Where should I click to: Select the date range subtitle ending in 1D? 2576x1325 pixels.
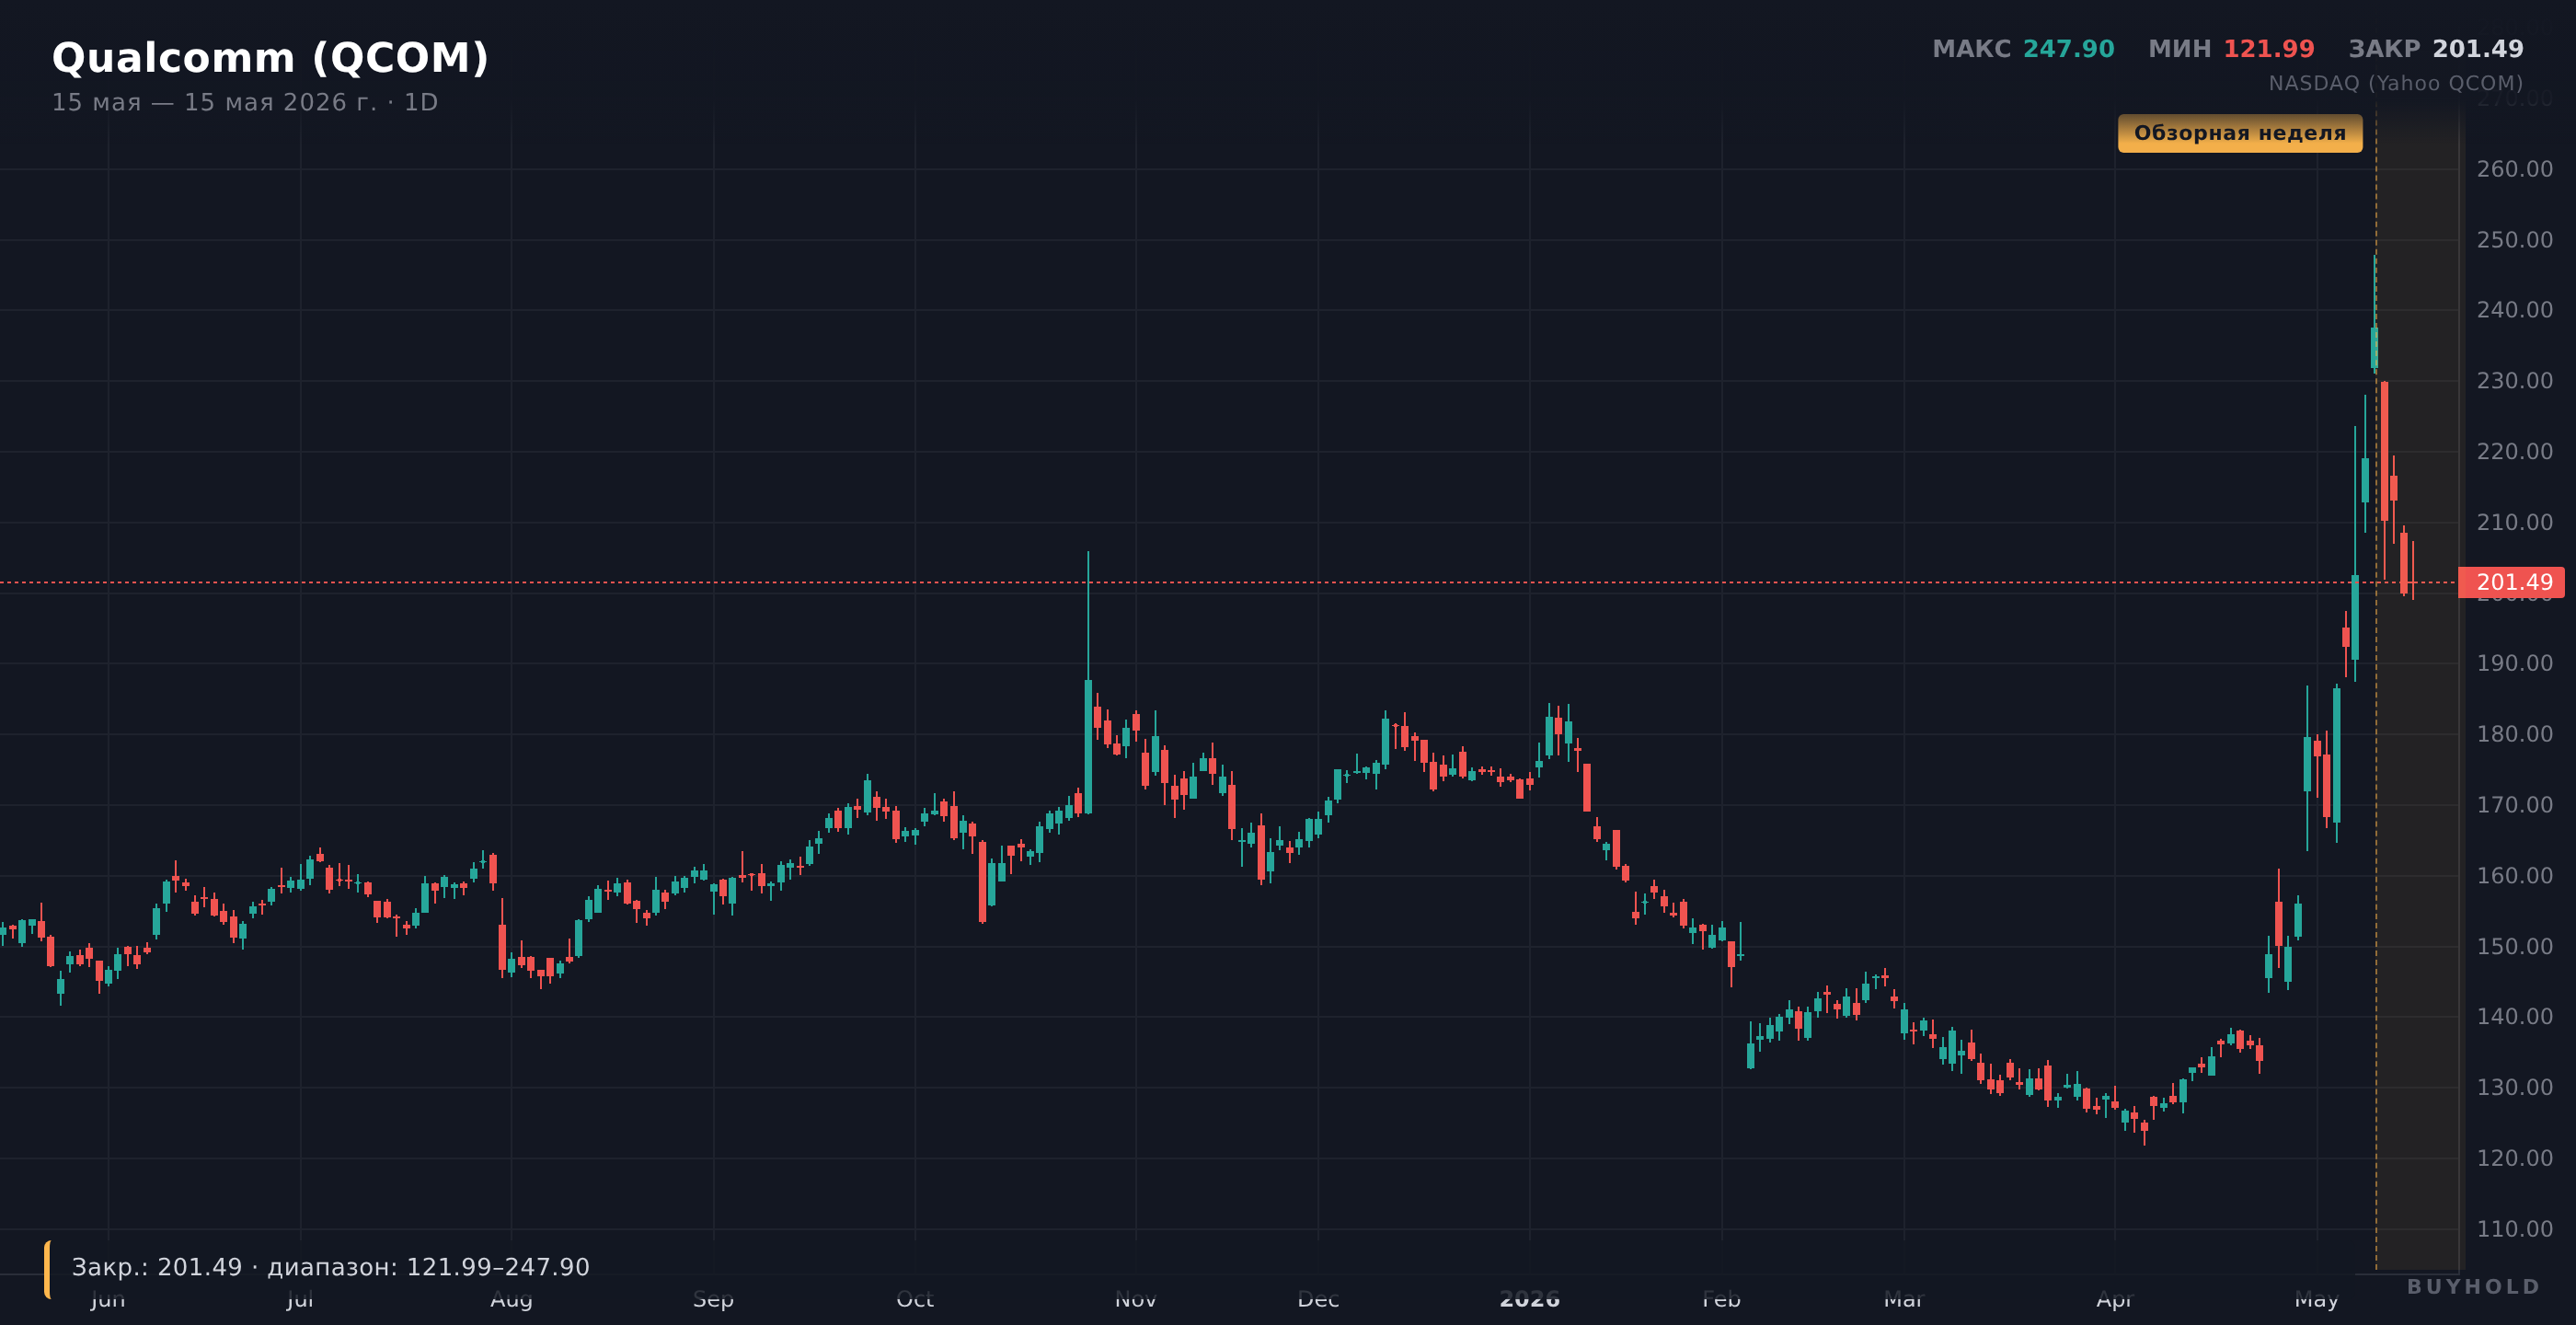coord(245,102)
